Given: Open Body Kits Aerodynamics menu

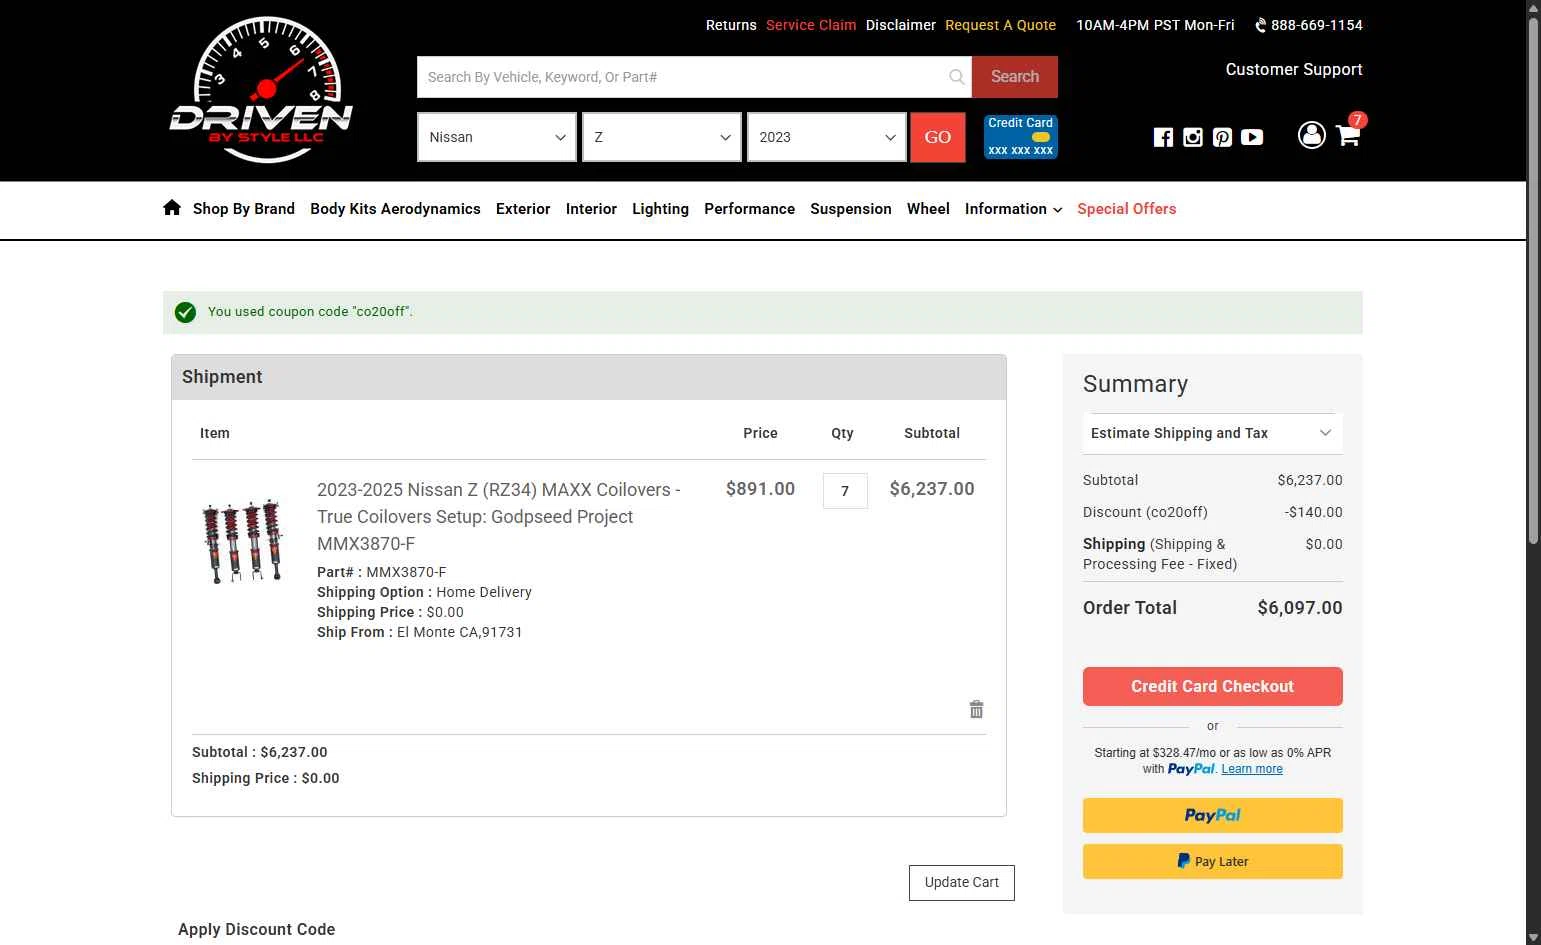Looking at the screenshot, I should [395, 209].
